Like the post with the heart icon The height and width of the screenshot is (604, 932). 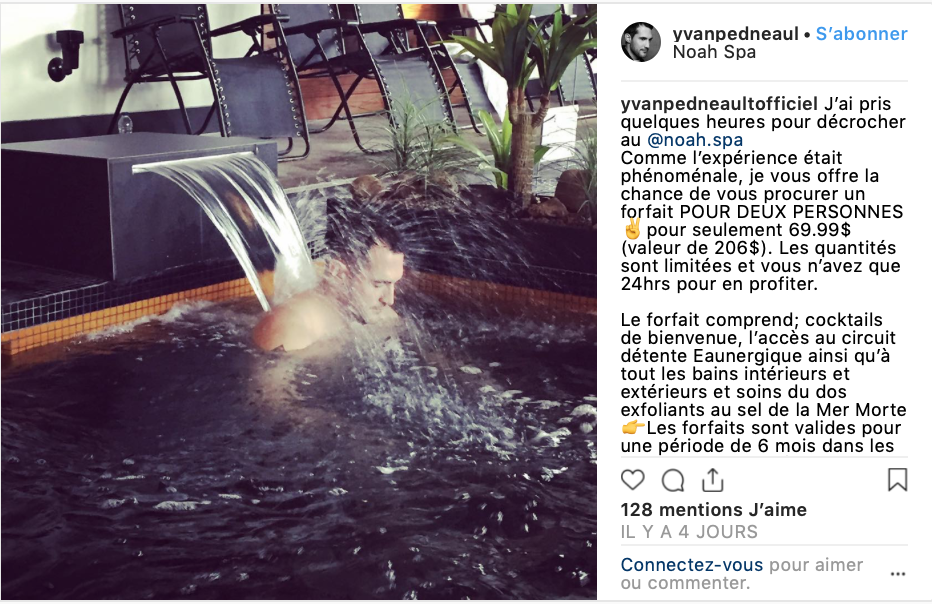pyautogui.click(x=632, y=480)
